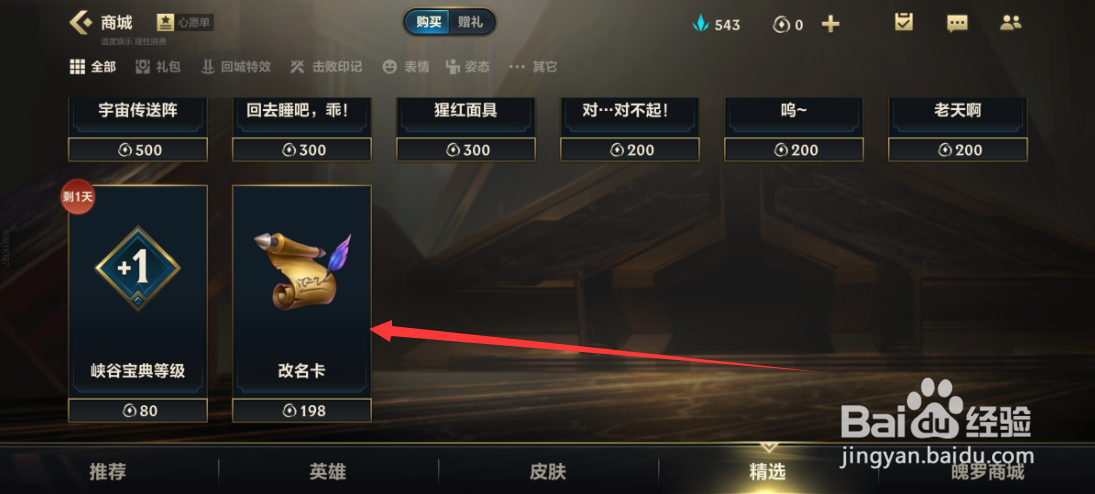Tap the blue crystal currency icon

(700, 24)
